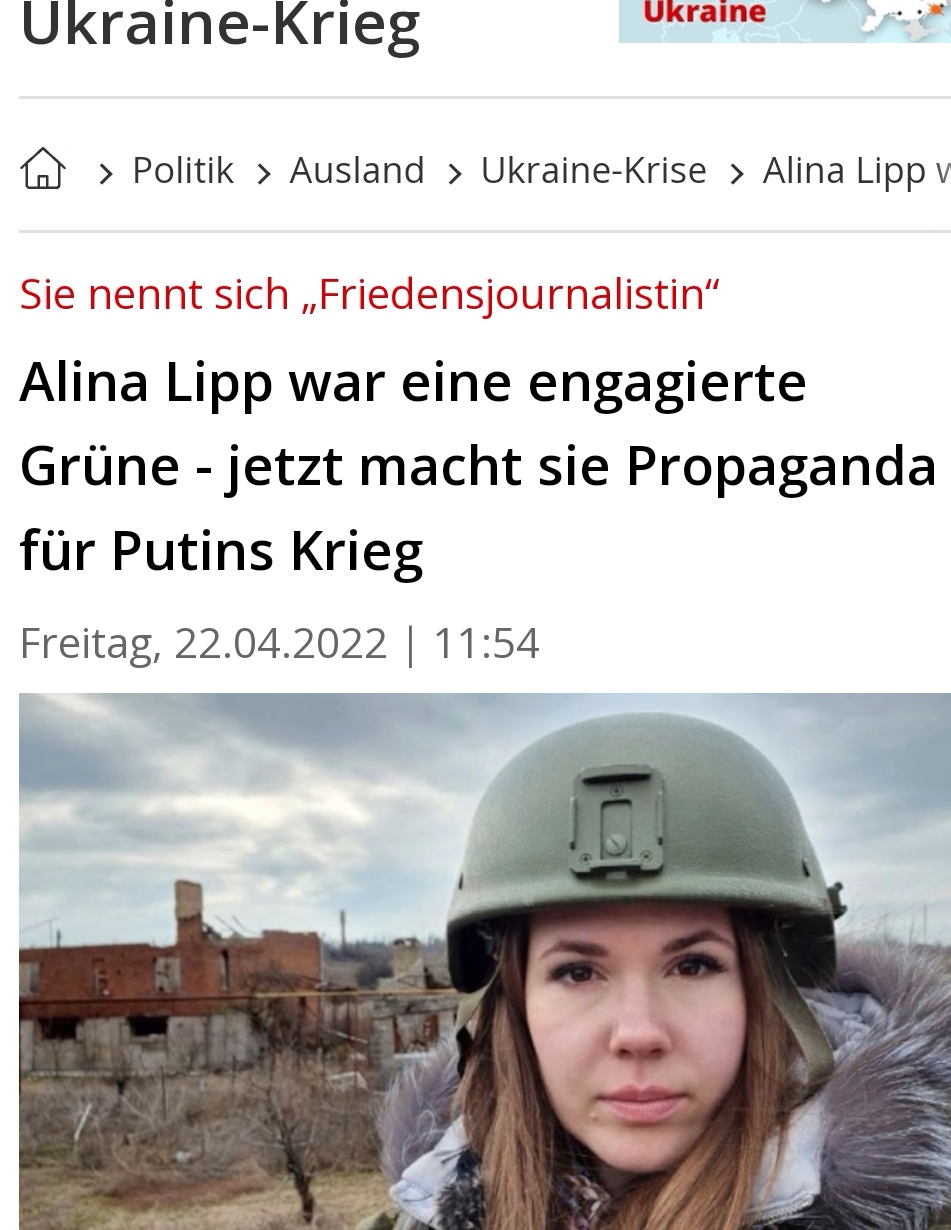Viewport: 951px width, 1230px height.
Task: Click the chevron before Ukraine-Krise breadcrumb
Action: point(454,175)
